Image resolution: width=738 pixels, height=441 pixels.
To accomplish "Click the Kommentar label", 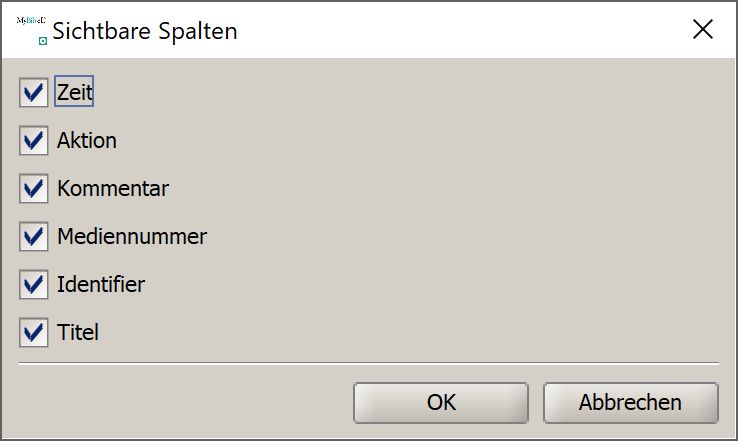I will point(113,188).
